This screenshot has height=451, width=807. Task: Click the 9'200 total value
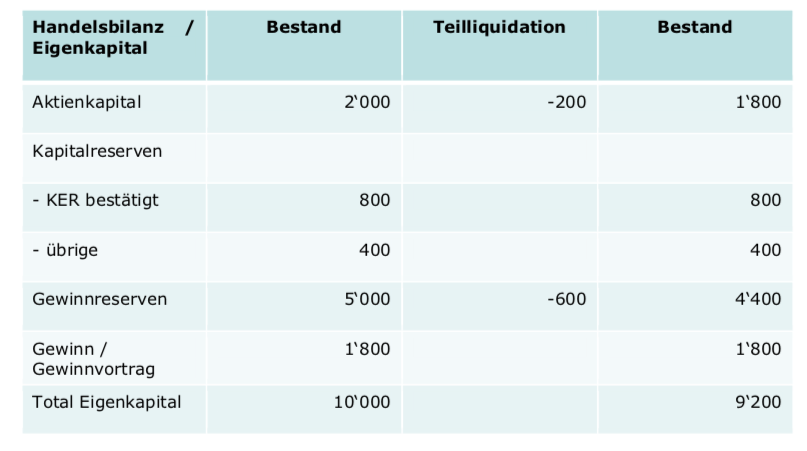pos(758,402)
